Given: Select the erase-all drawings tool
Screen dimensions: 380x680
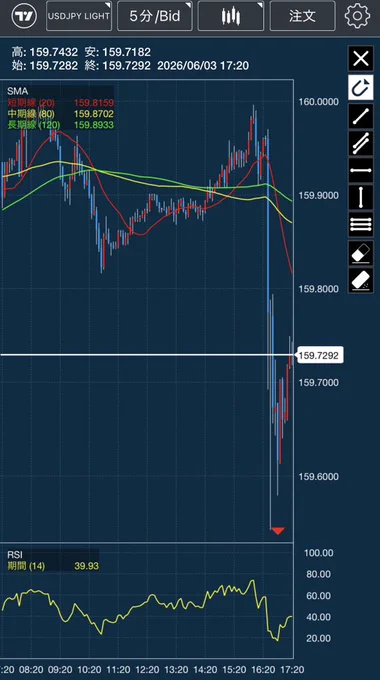Looking at the screenshot, I should click(x=360, y=281).
